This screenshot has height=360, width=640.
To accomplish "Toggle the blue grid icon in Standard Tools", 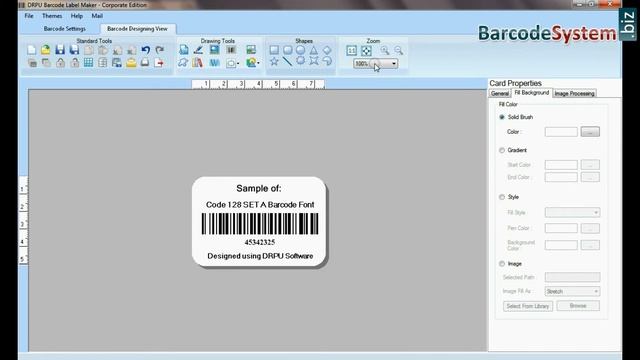I will click(89, 62).
